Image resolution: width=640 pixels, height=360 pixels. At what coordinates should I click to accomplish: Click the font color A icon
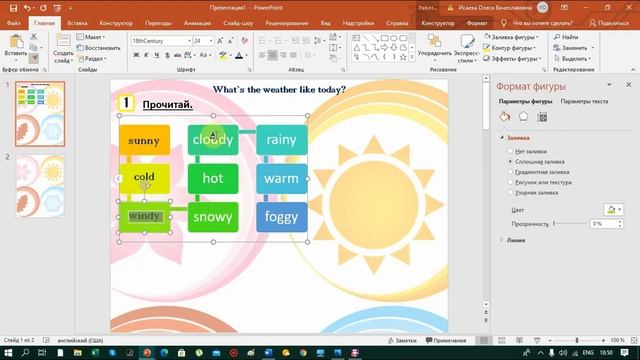click(x=239, y=56)
